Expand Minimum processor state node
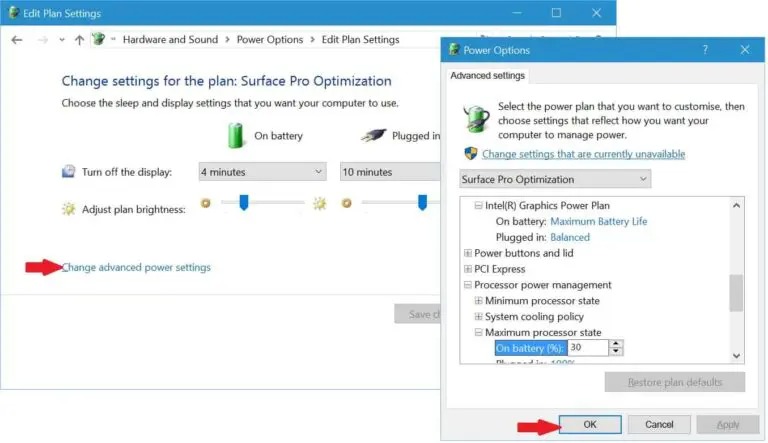The height and width of the screenshot is (443, 768). [479, 301]
